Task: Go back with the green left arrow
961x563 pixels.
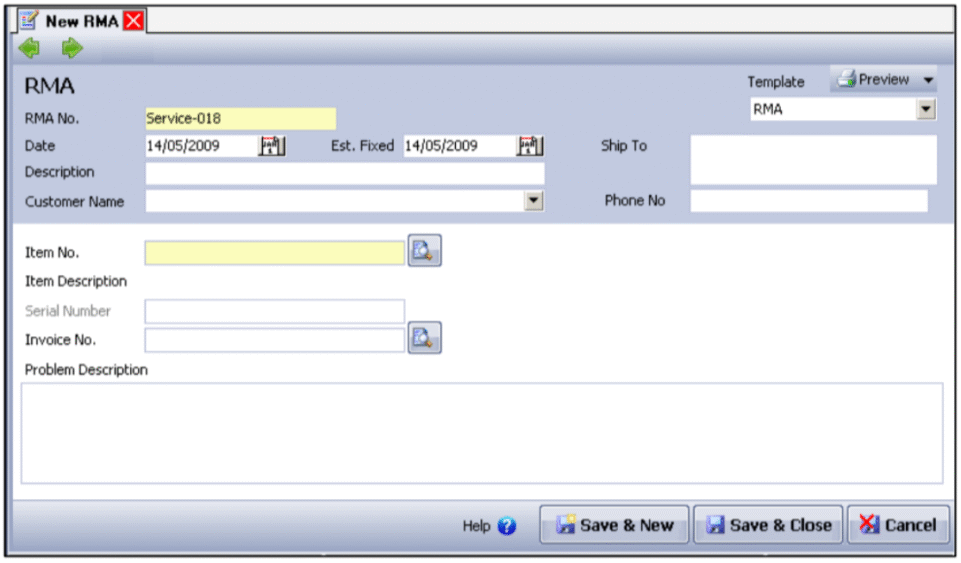Action: coord(29,48)
